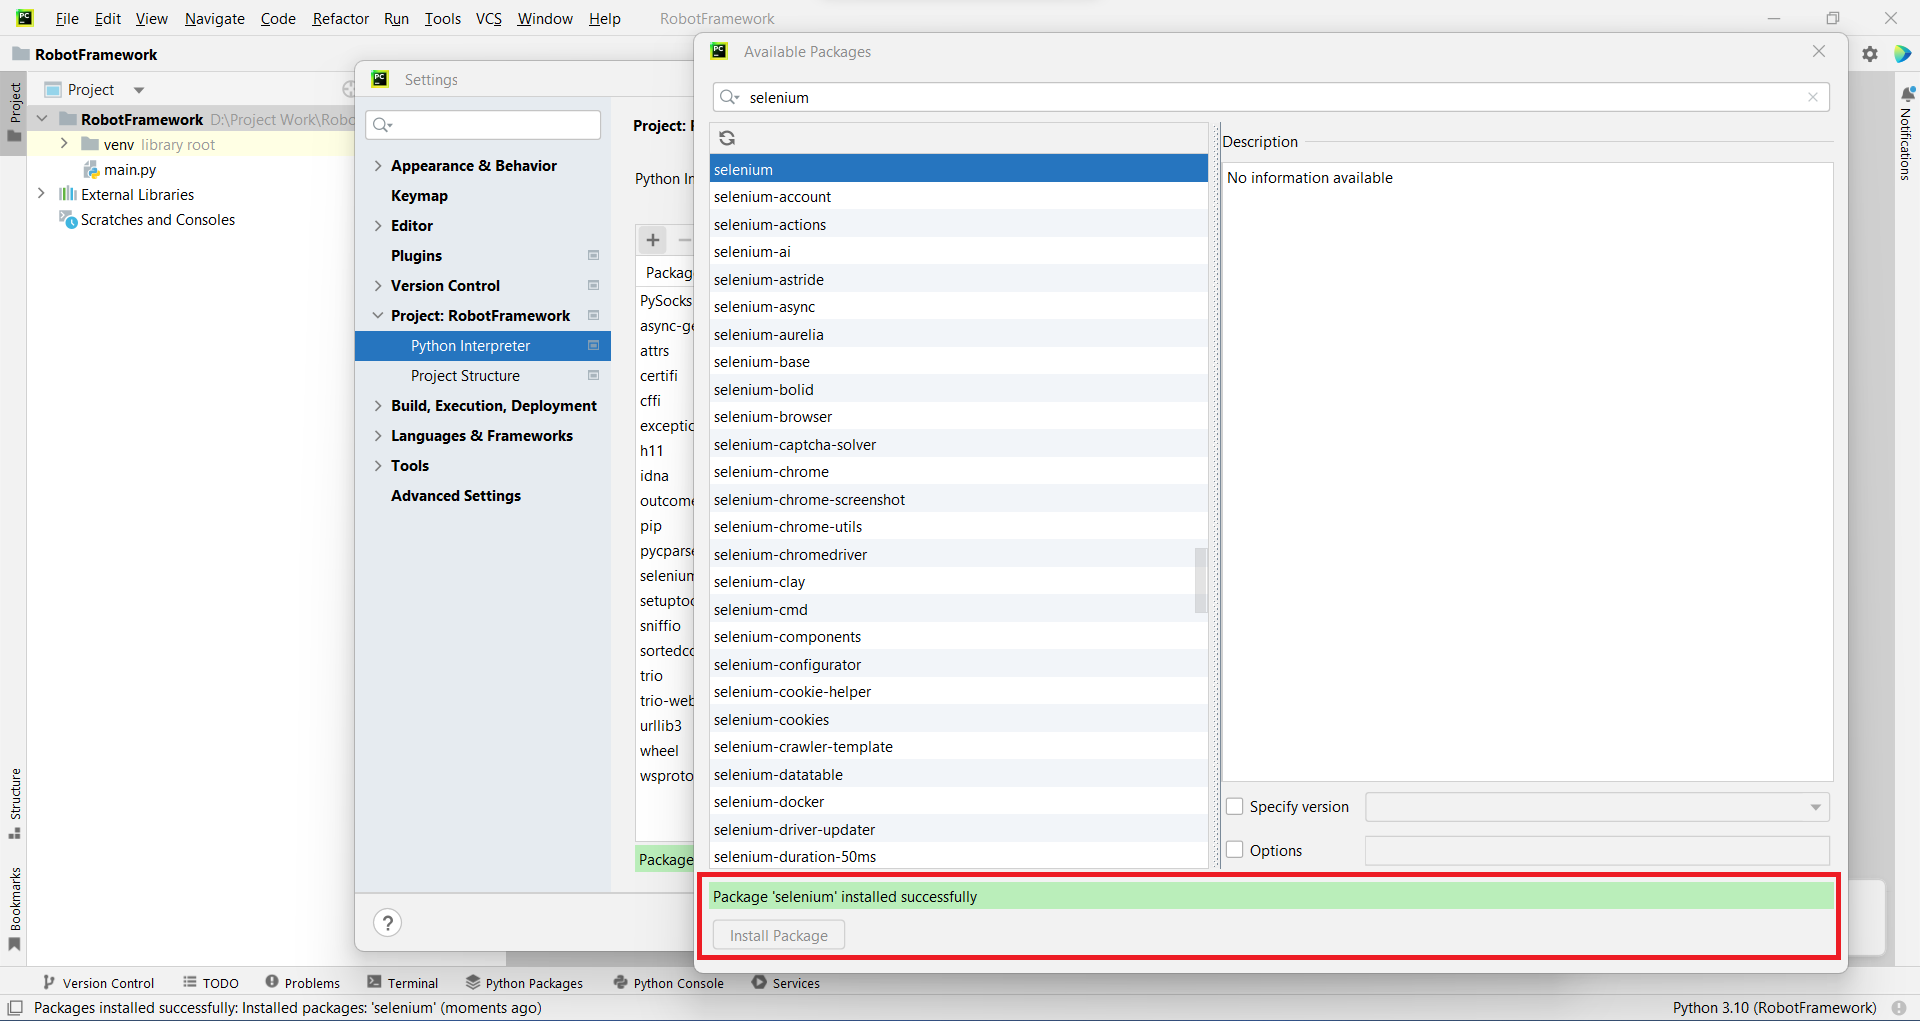Open the File menu

click(67, 19)
